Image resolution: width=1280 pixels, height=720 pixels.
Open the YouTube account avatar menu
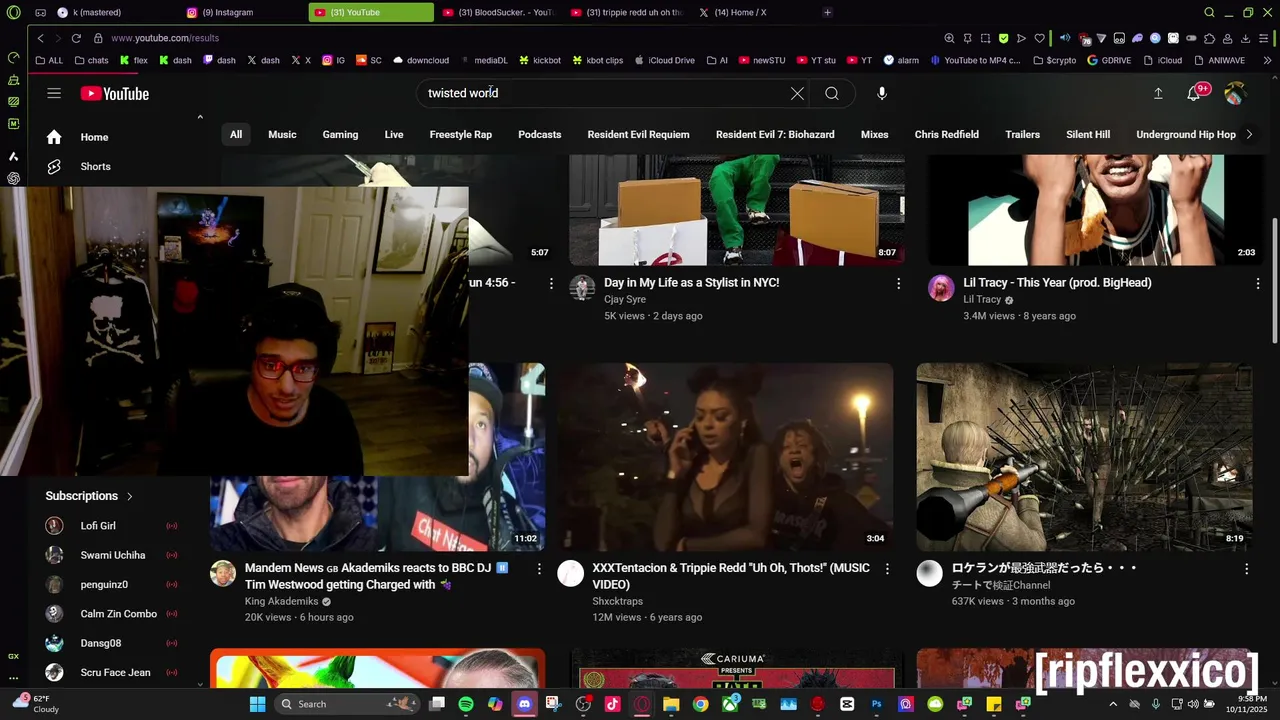click(x=1235, y=93)
